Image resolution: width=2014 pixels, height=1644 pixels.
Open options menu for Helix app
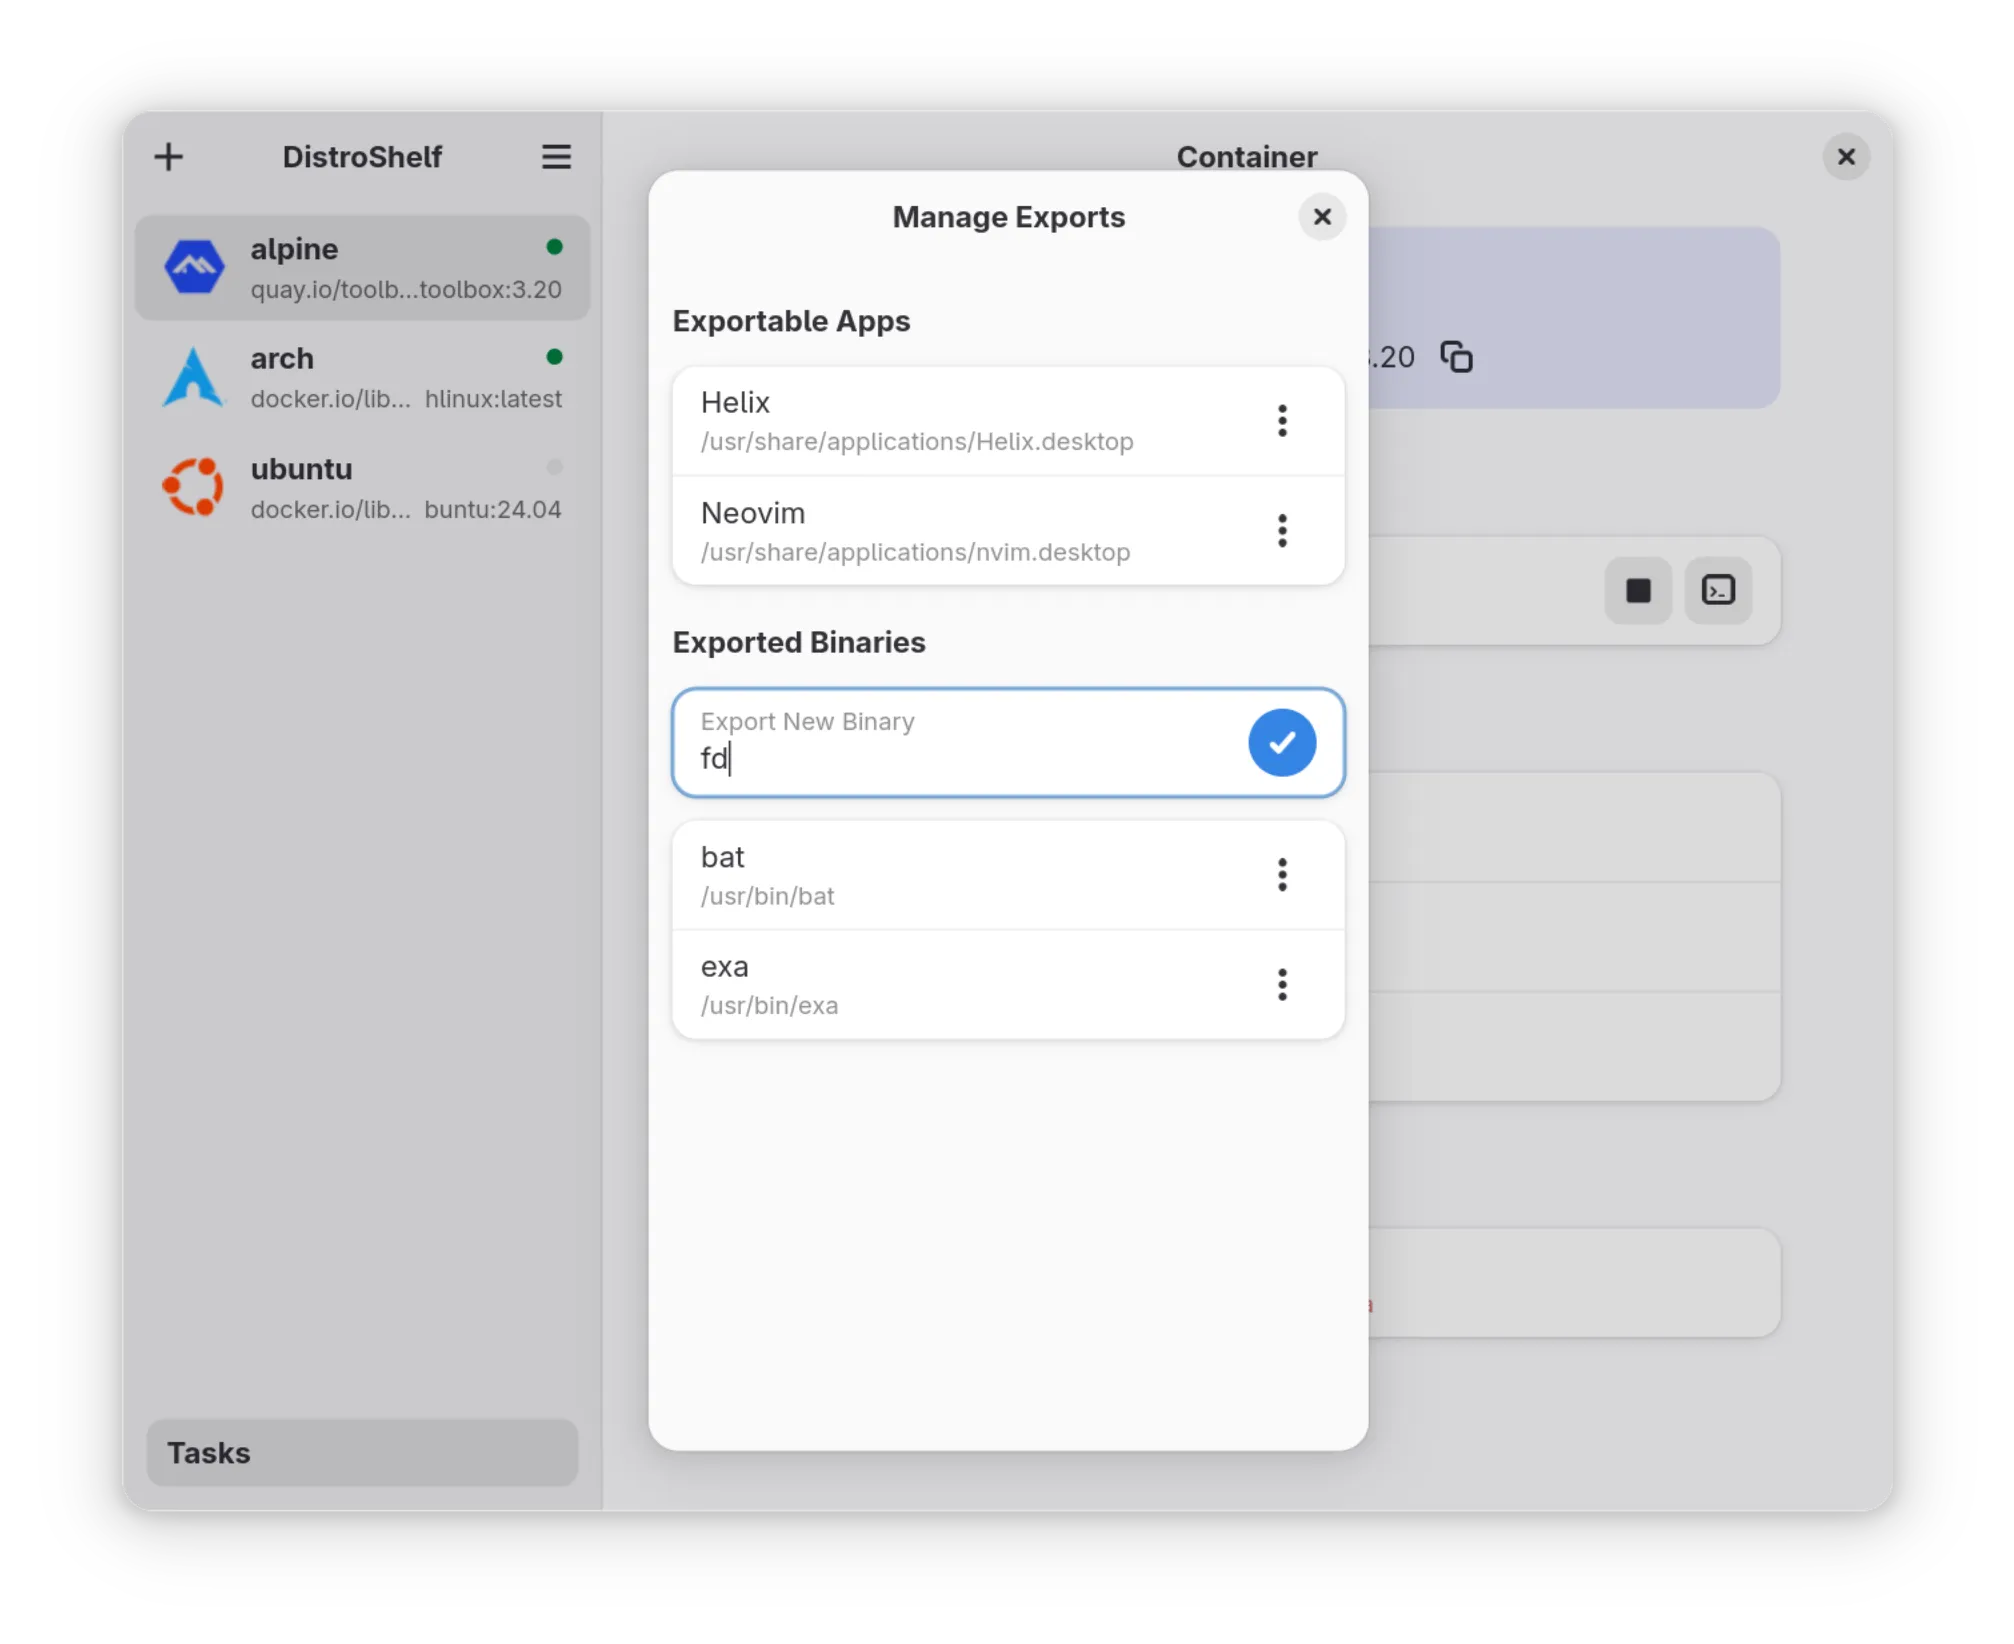click(1281, 421)
